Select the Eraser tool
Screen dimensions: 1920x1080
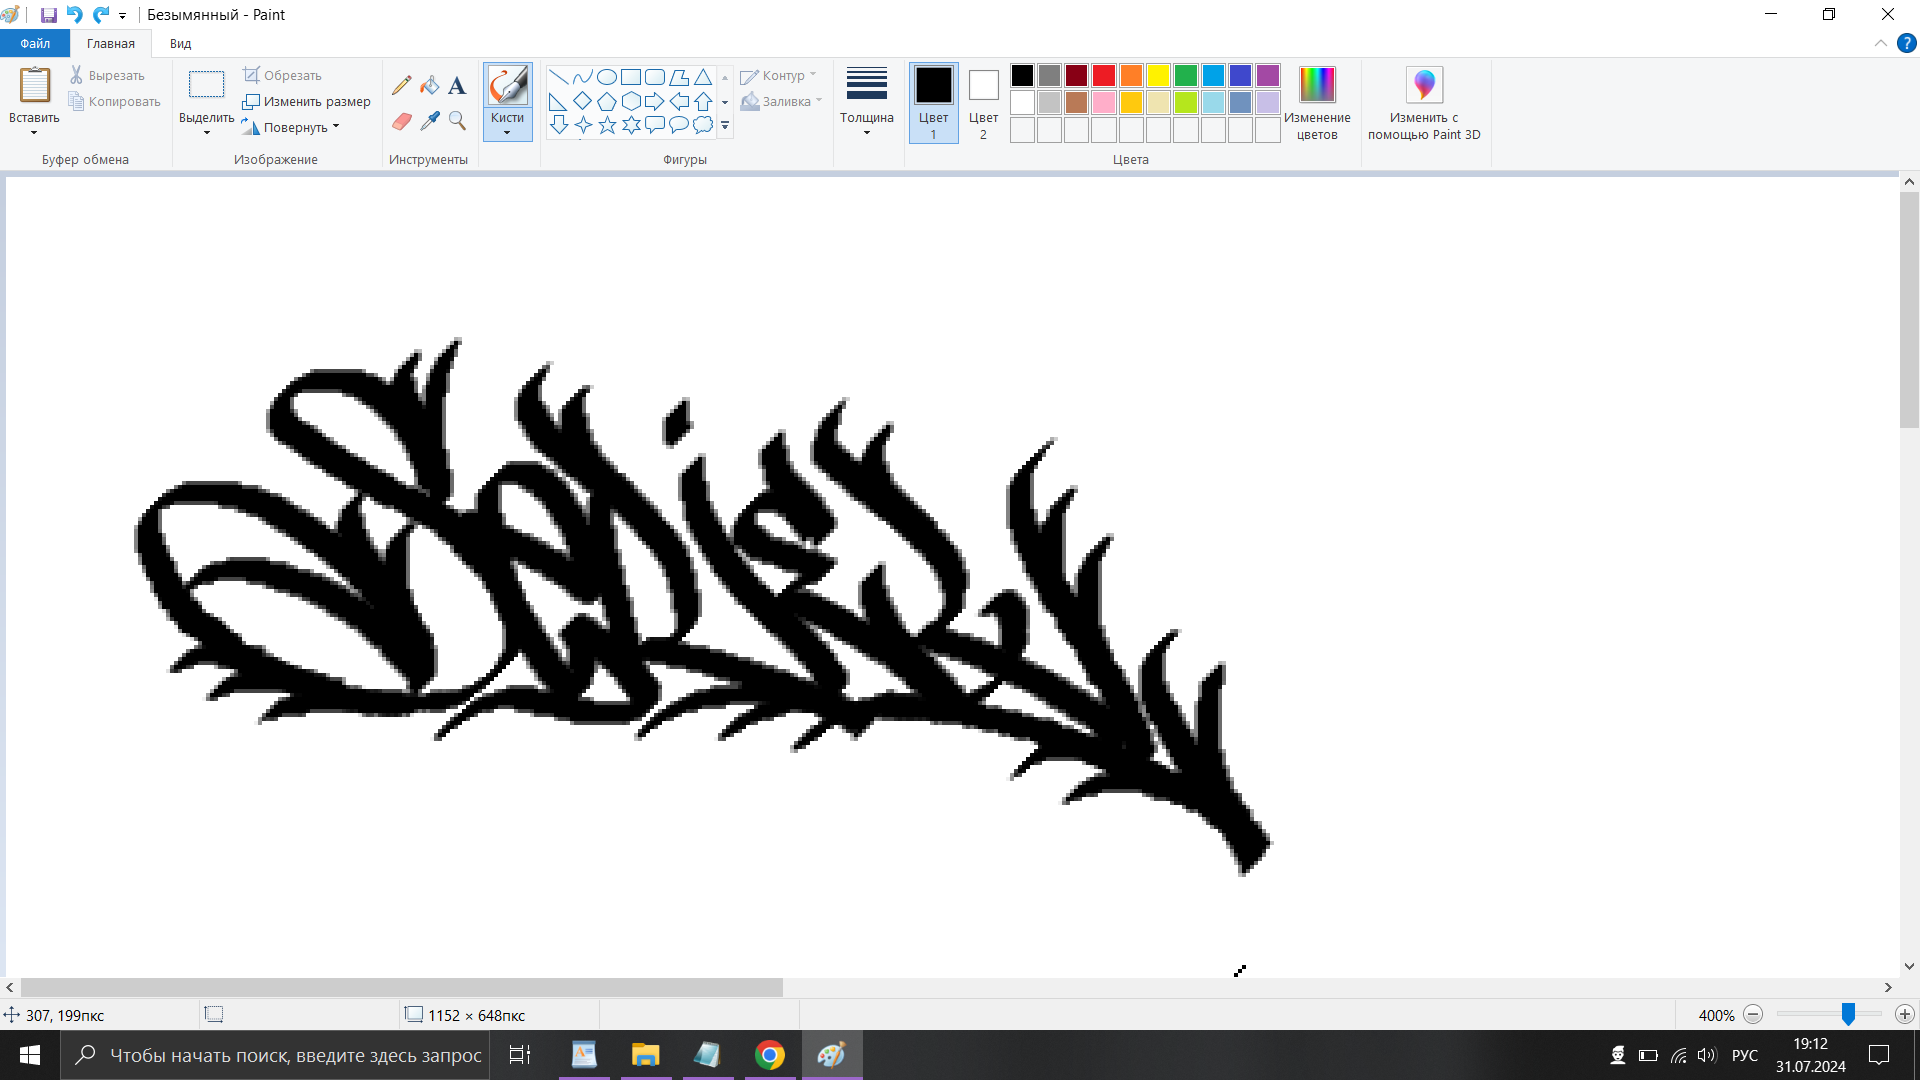401,121
